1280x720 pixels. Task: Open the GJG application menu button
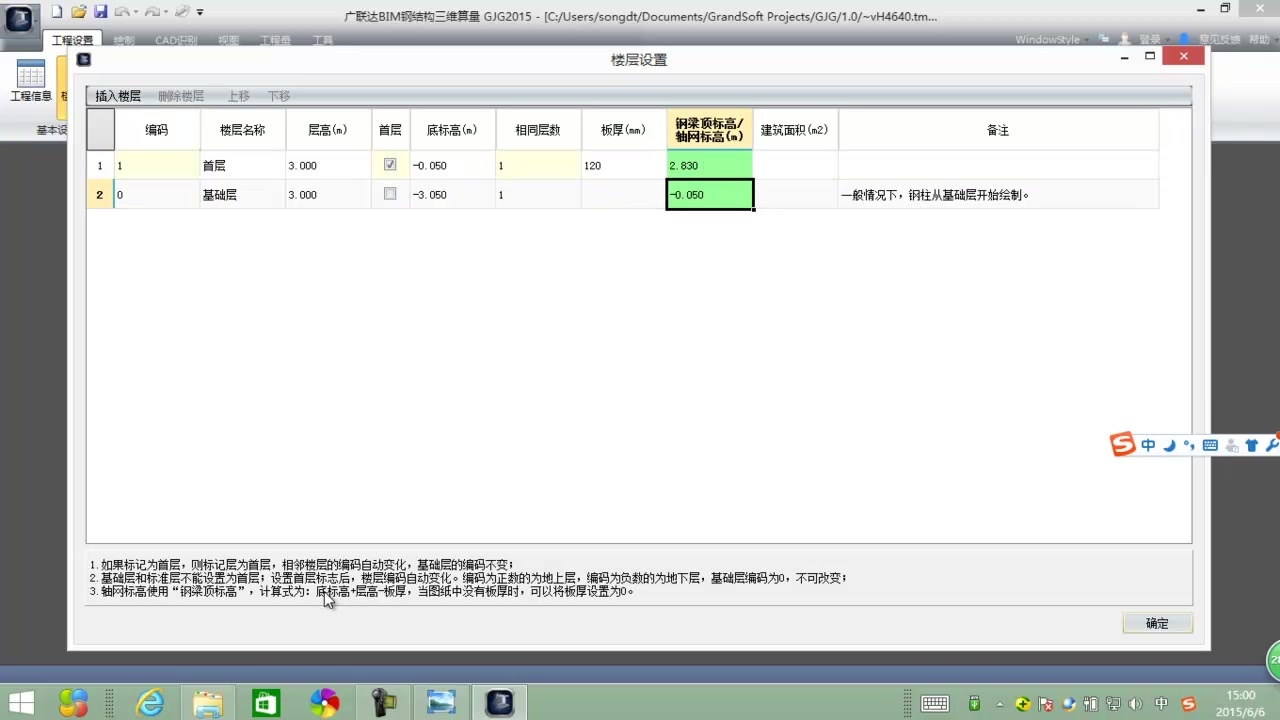tap(19, 19)
